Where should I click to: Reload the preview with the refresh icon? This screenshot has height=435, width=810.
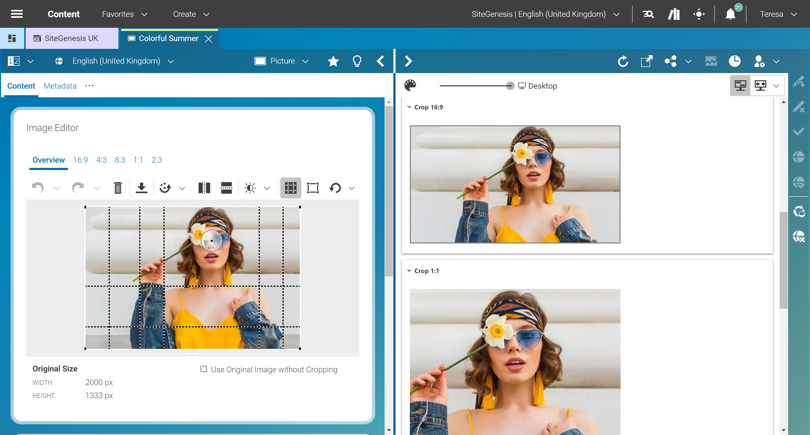pyautogui.click(x=623, y=61)
